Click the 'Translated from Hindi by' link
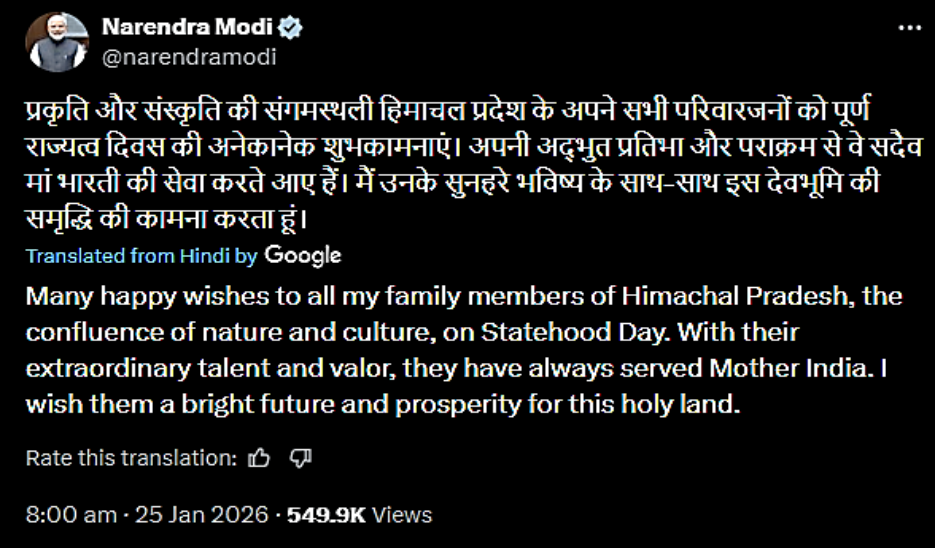 point(141,256)
